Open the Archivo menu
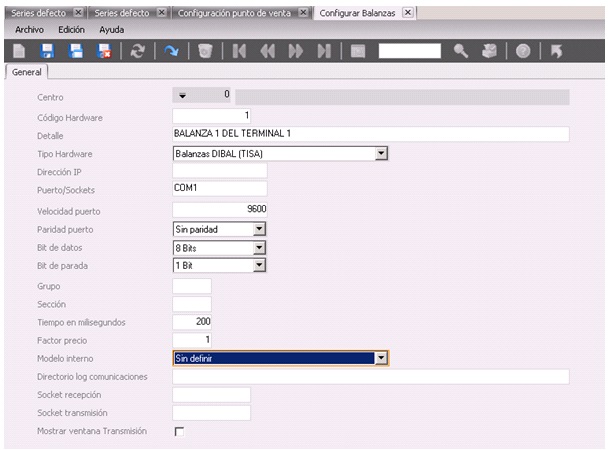The width and height of the screenshot is (612, 450). tap(31, 30)
